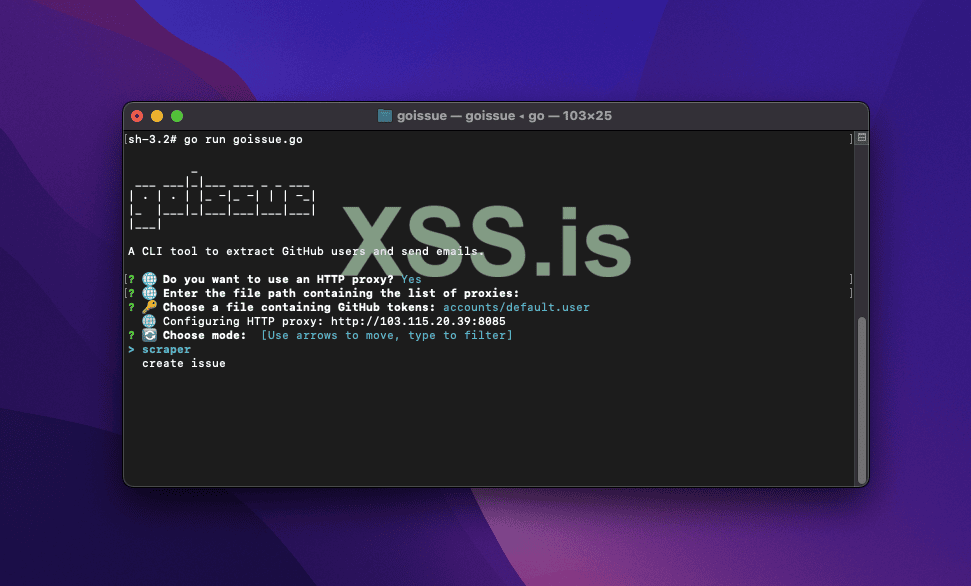This screenshot has height=586, width=971.
Task: Click the 'Choose mode:' prompt label
Action: pos(204,335)
